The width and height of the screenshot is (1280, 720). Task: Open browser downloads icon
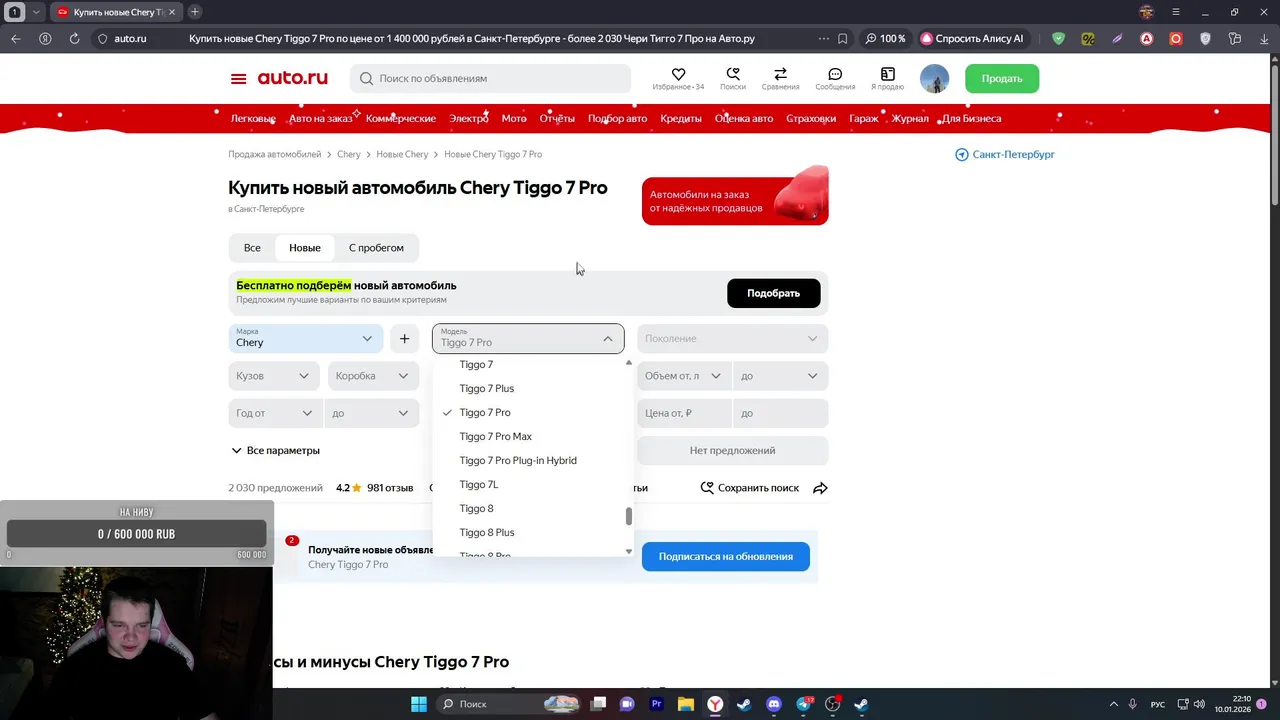(1263, 39)
